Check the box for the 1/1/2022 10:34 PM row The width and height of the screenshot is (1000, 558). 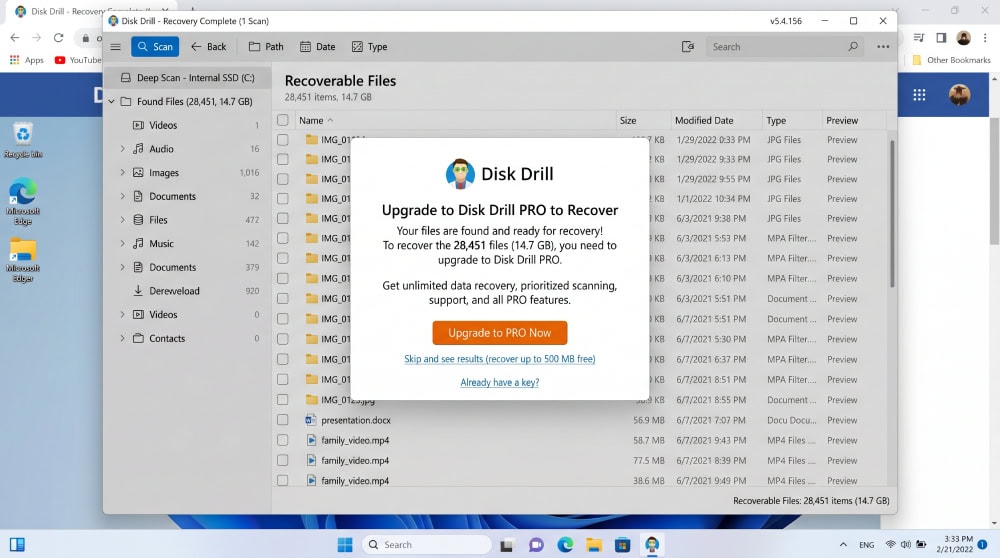tap(283, 198)
